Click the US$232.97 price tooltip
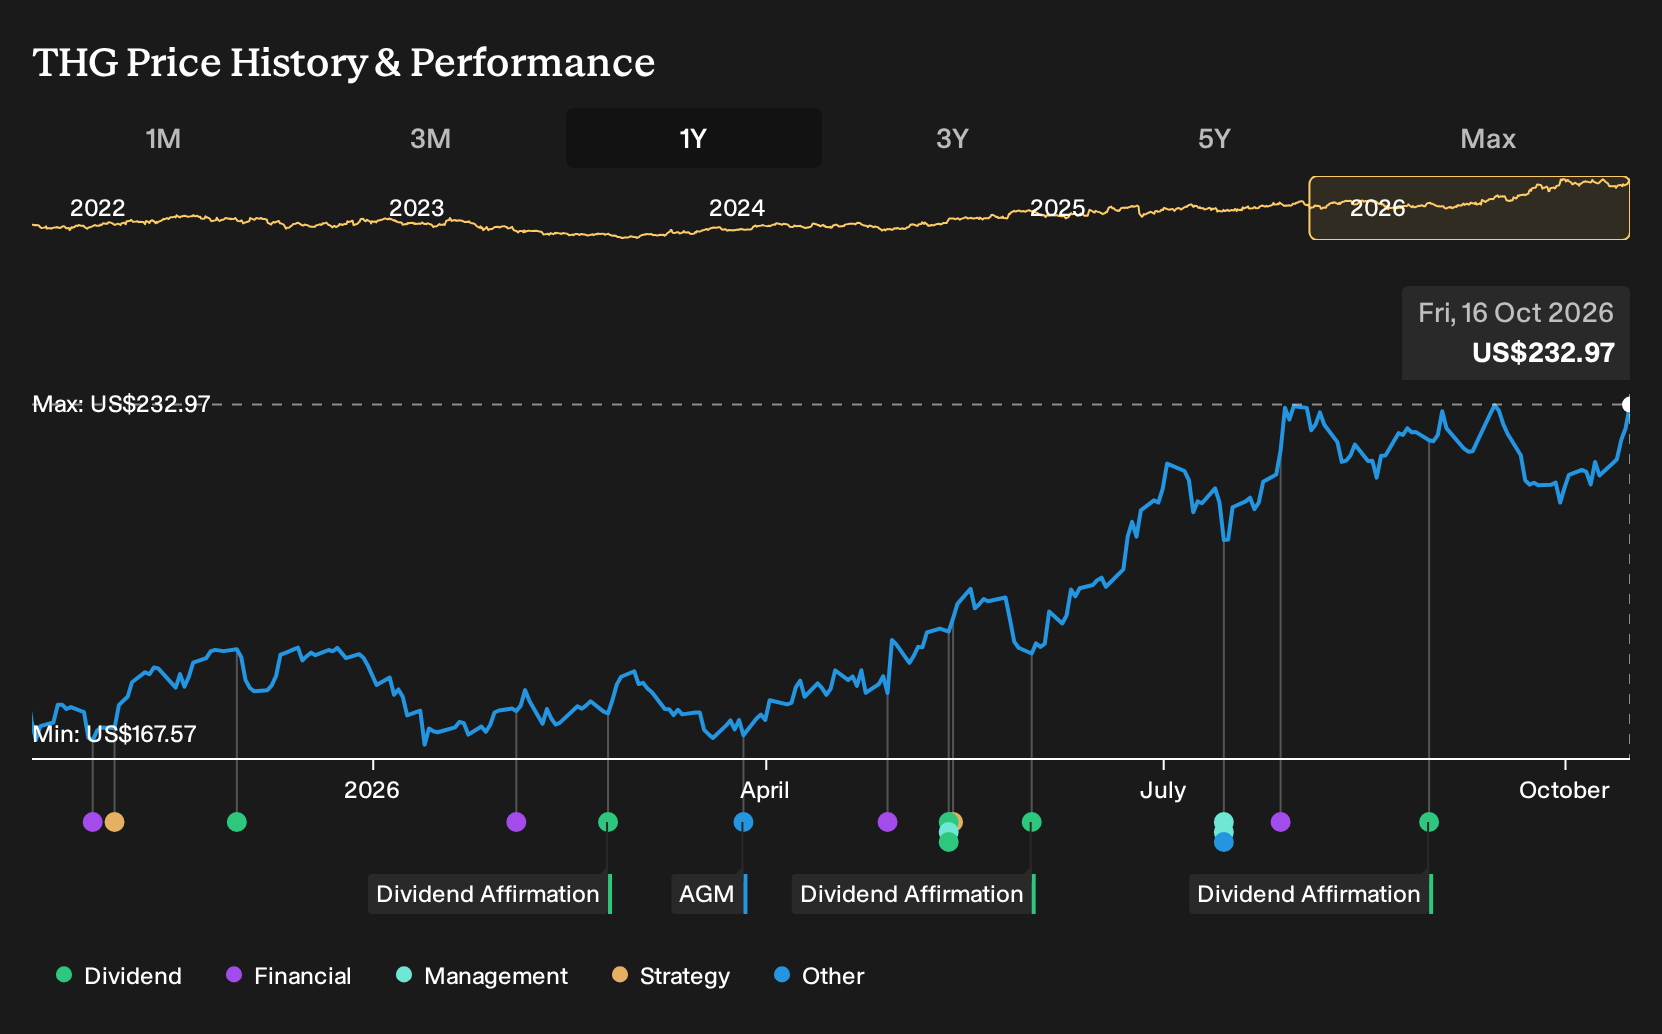 (1516, 333)
